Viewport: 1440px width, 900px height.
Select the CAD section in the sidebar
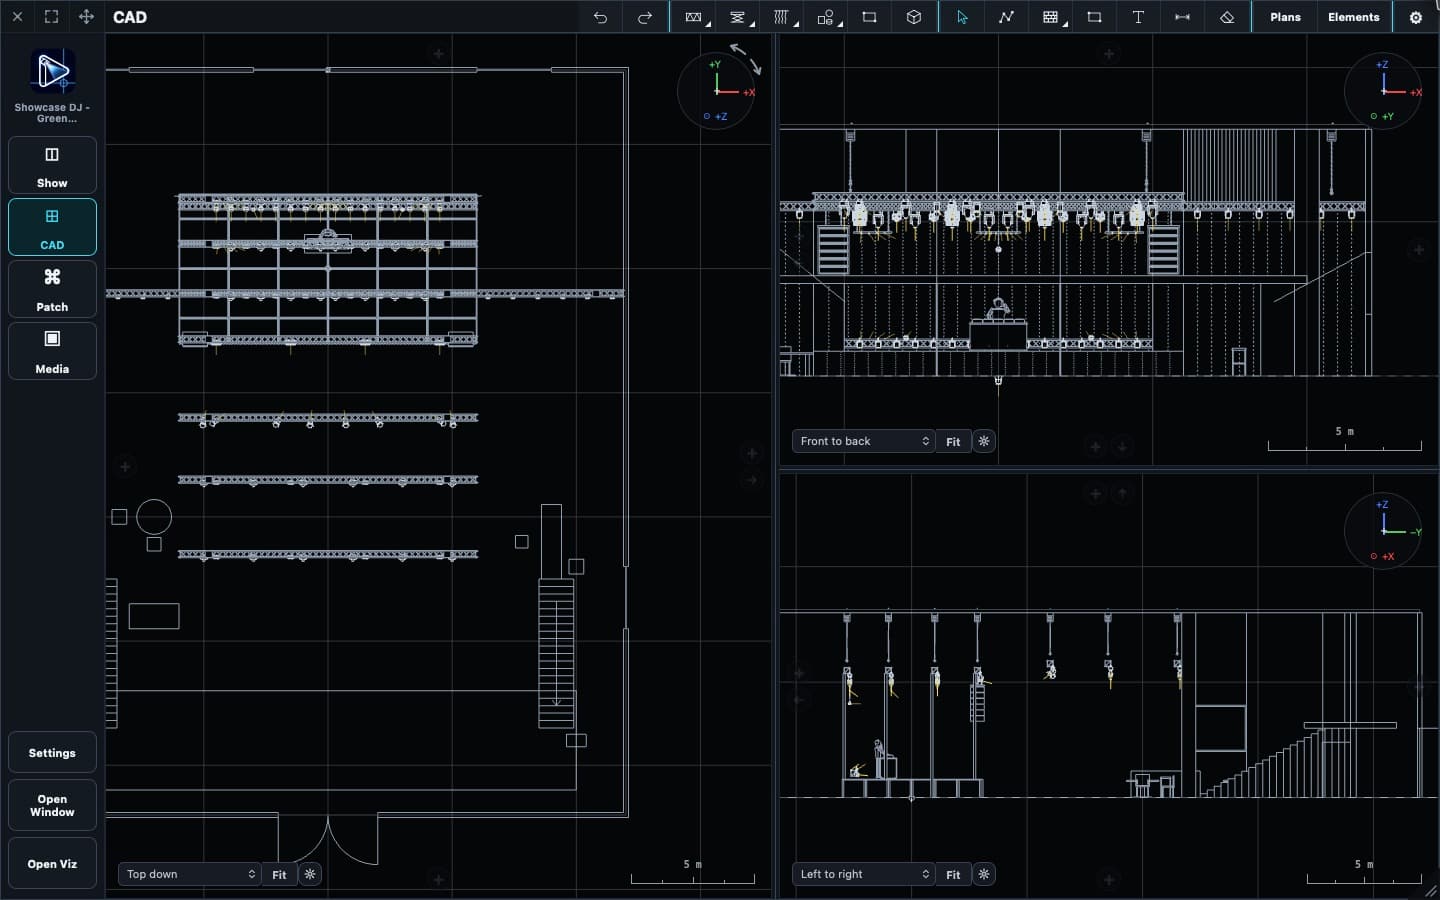tap(52, 227)
